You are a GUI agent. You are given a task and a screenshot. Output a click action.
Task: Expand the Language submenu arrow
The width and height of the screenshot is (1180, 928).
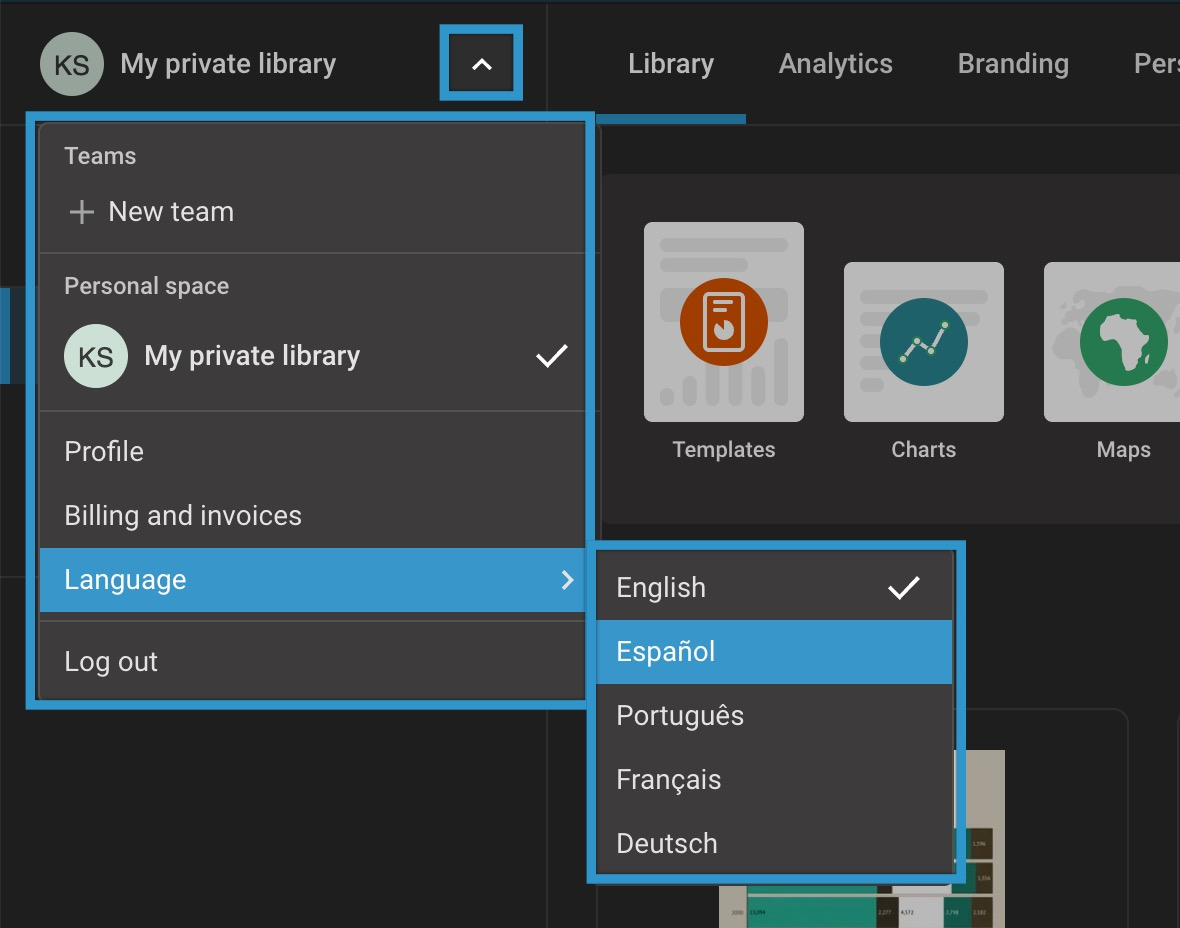[567, 580]
